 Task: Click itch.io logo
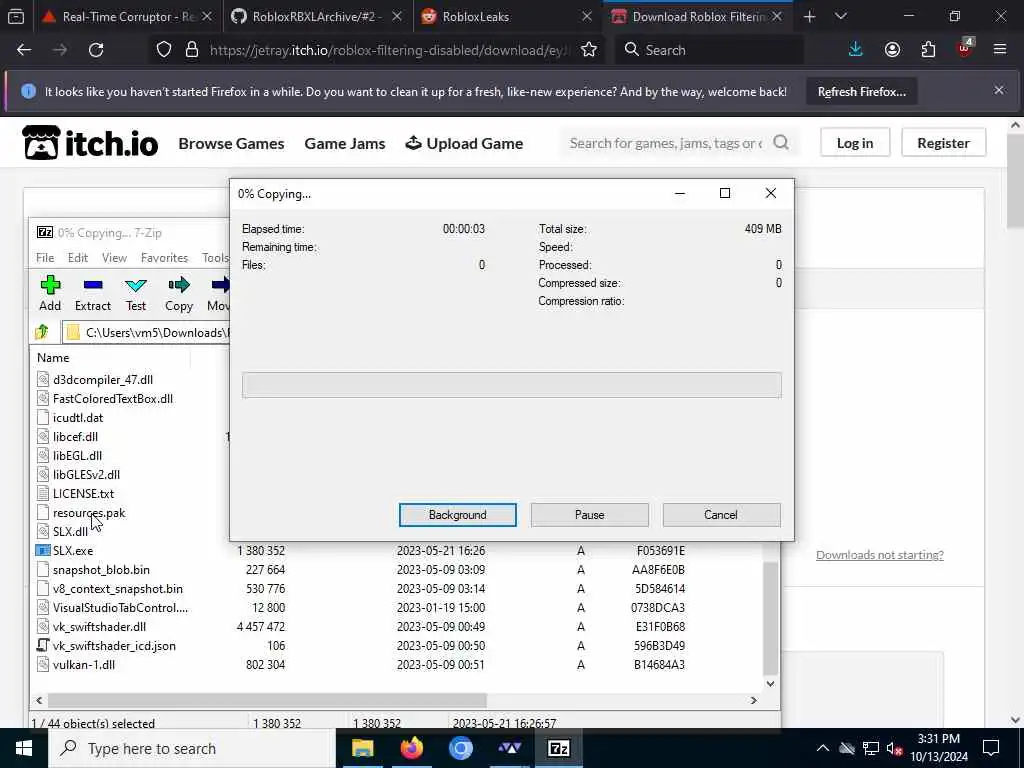point(89,142)
